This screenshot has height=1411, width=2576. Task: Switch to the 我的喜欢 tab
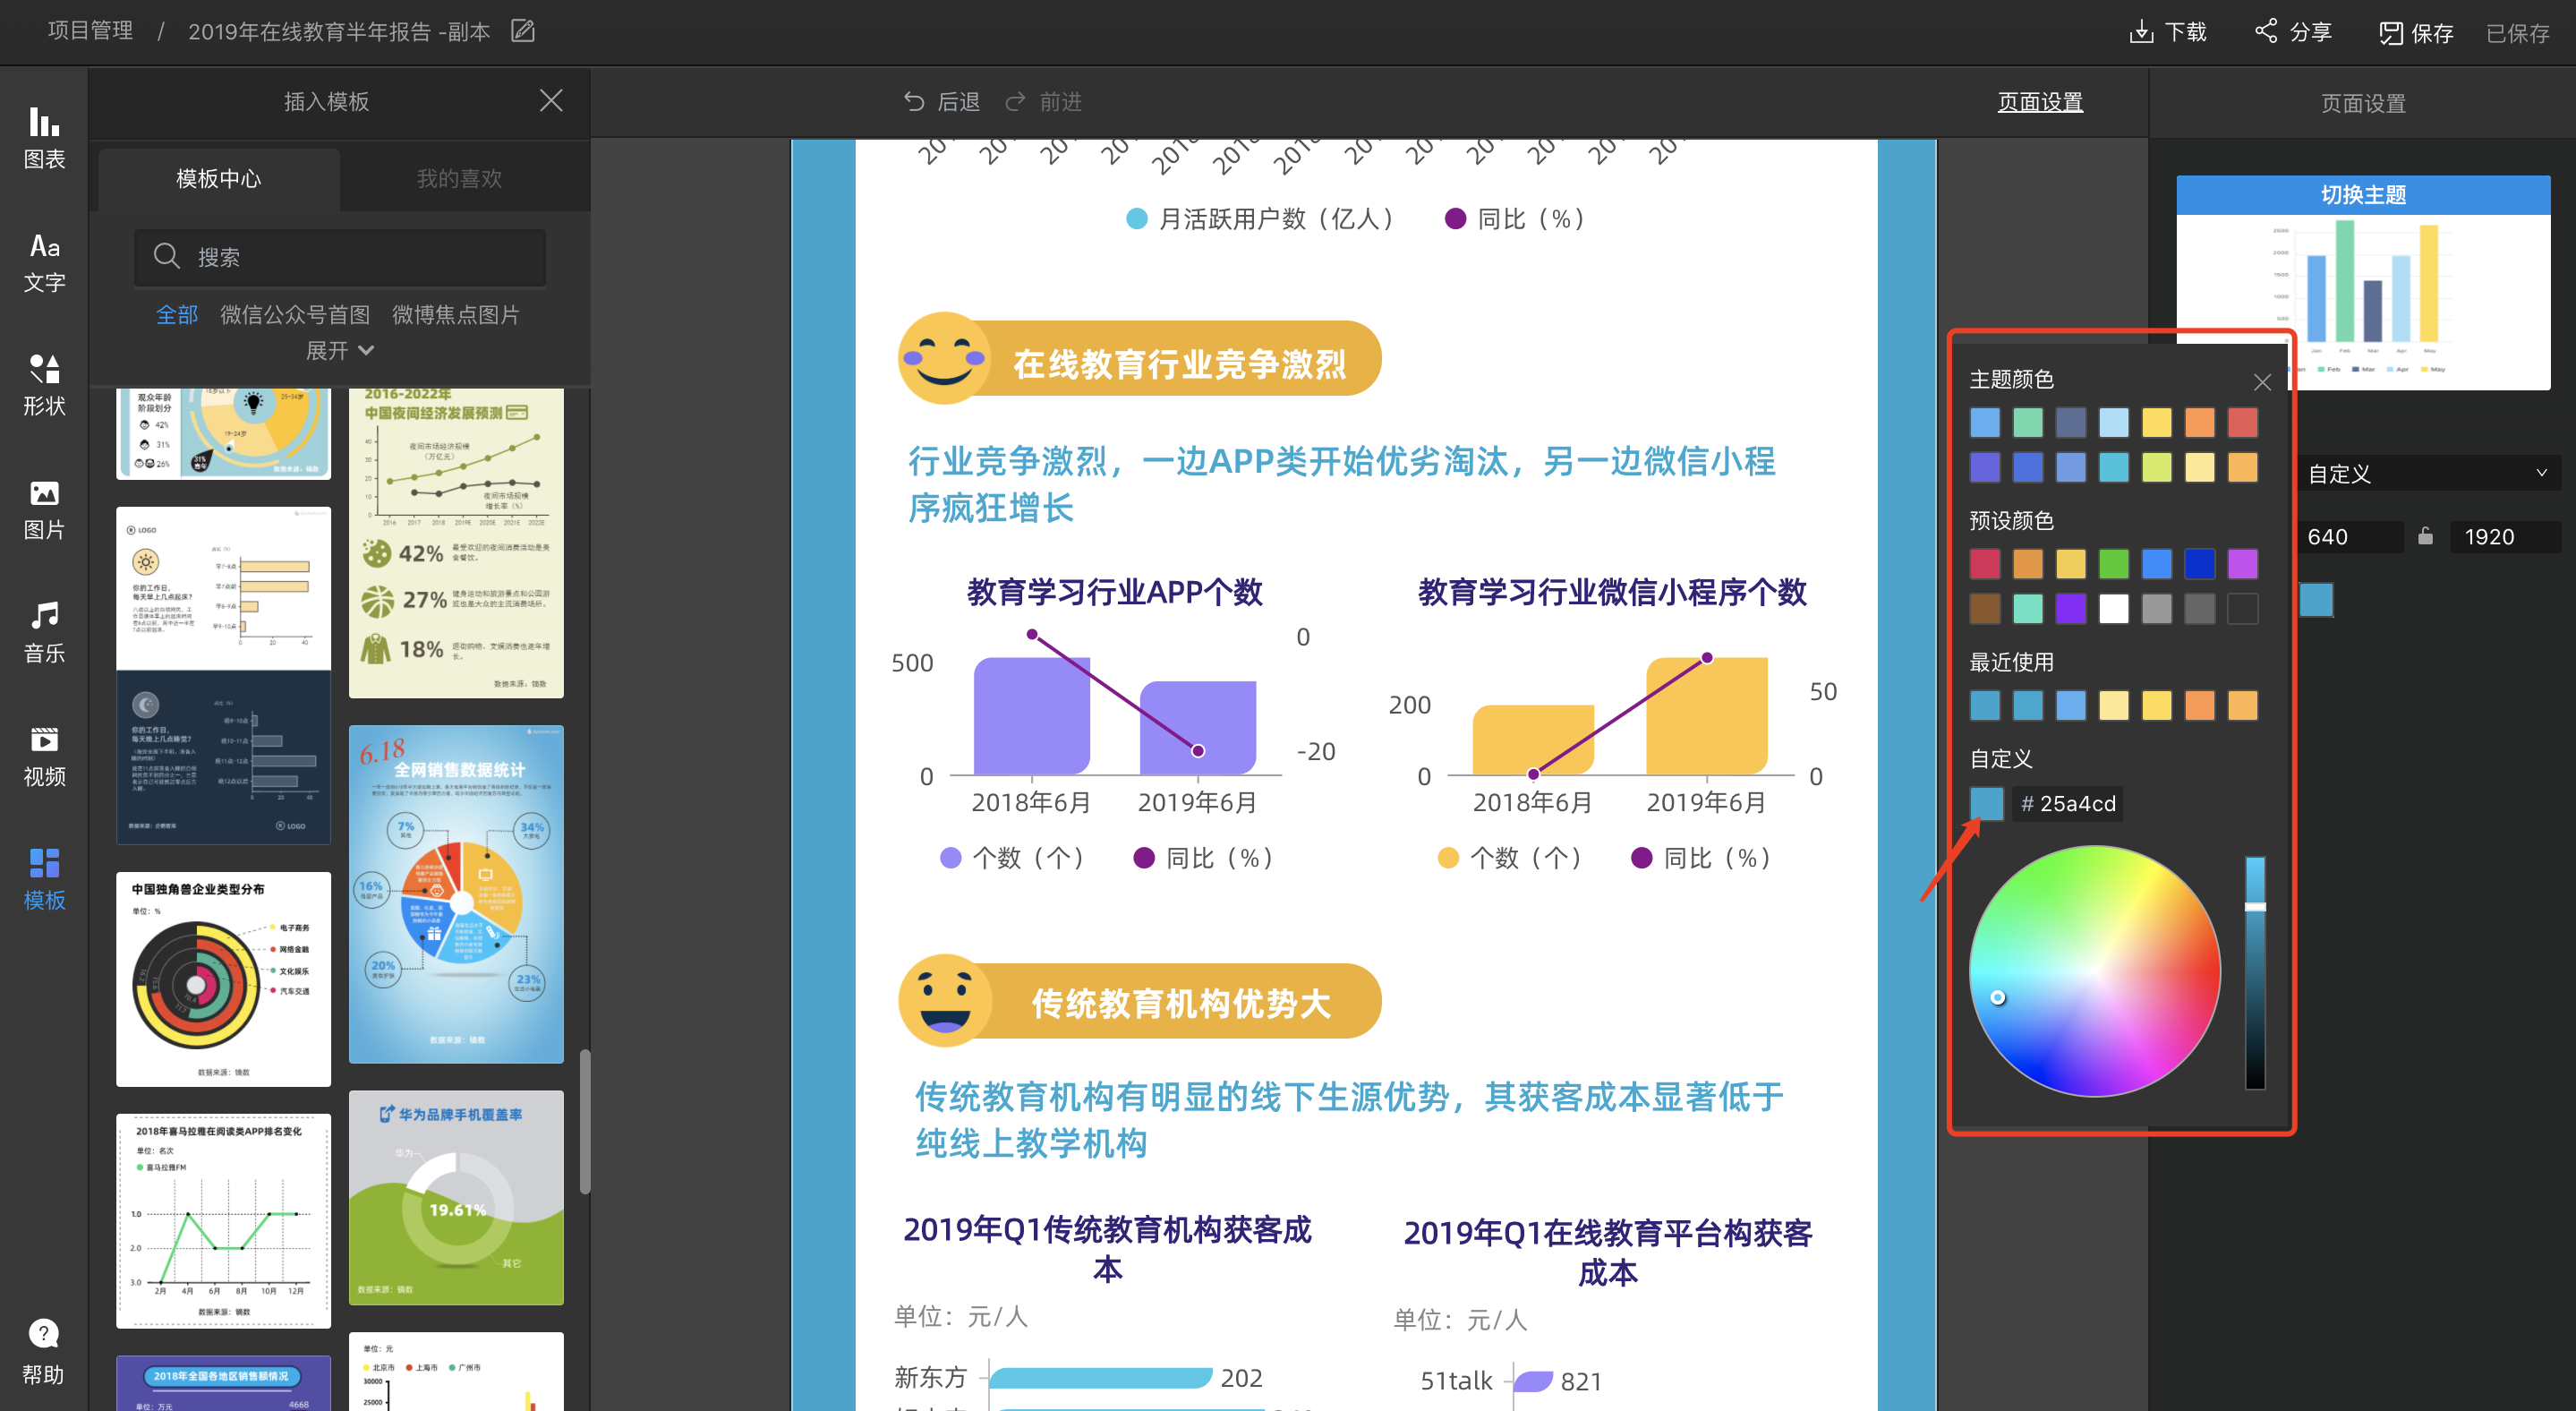pyautogui.click(x=459, y=178)
